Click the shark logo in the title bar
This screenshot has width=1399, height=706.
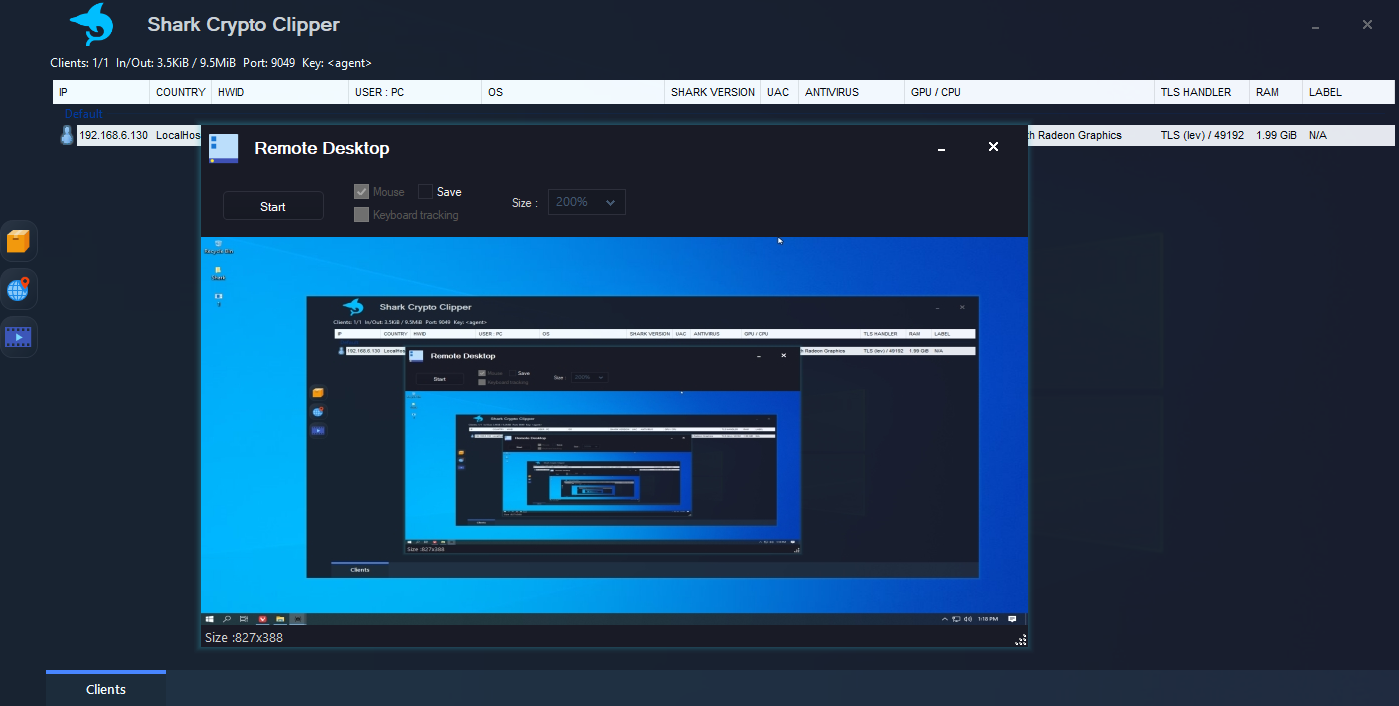click(90, 24)
